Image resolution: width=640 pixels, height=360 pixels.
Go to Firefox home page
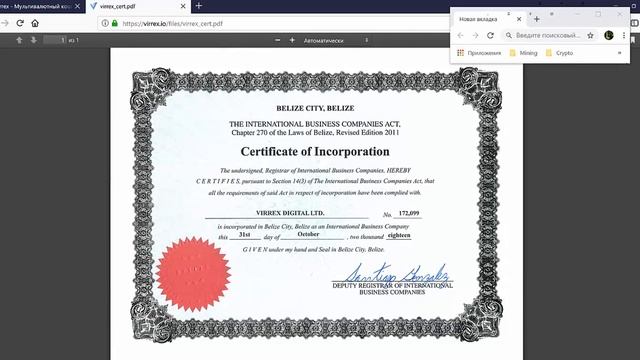point(35,23)
